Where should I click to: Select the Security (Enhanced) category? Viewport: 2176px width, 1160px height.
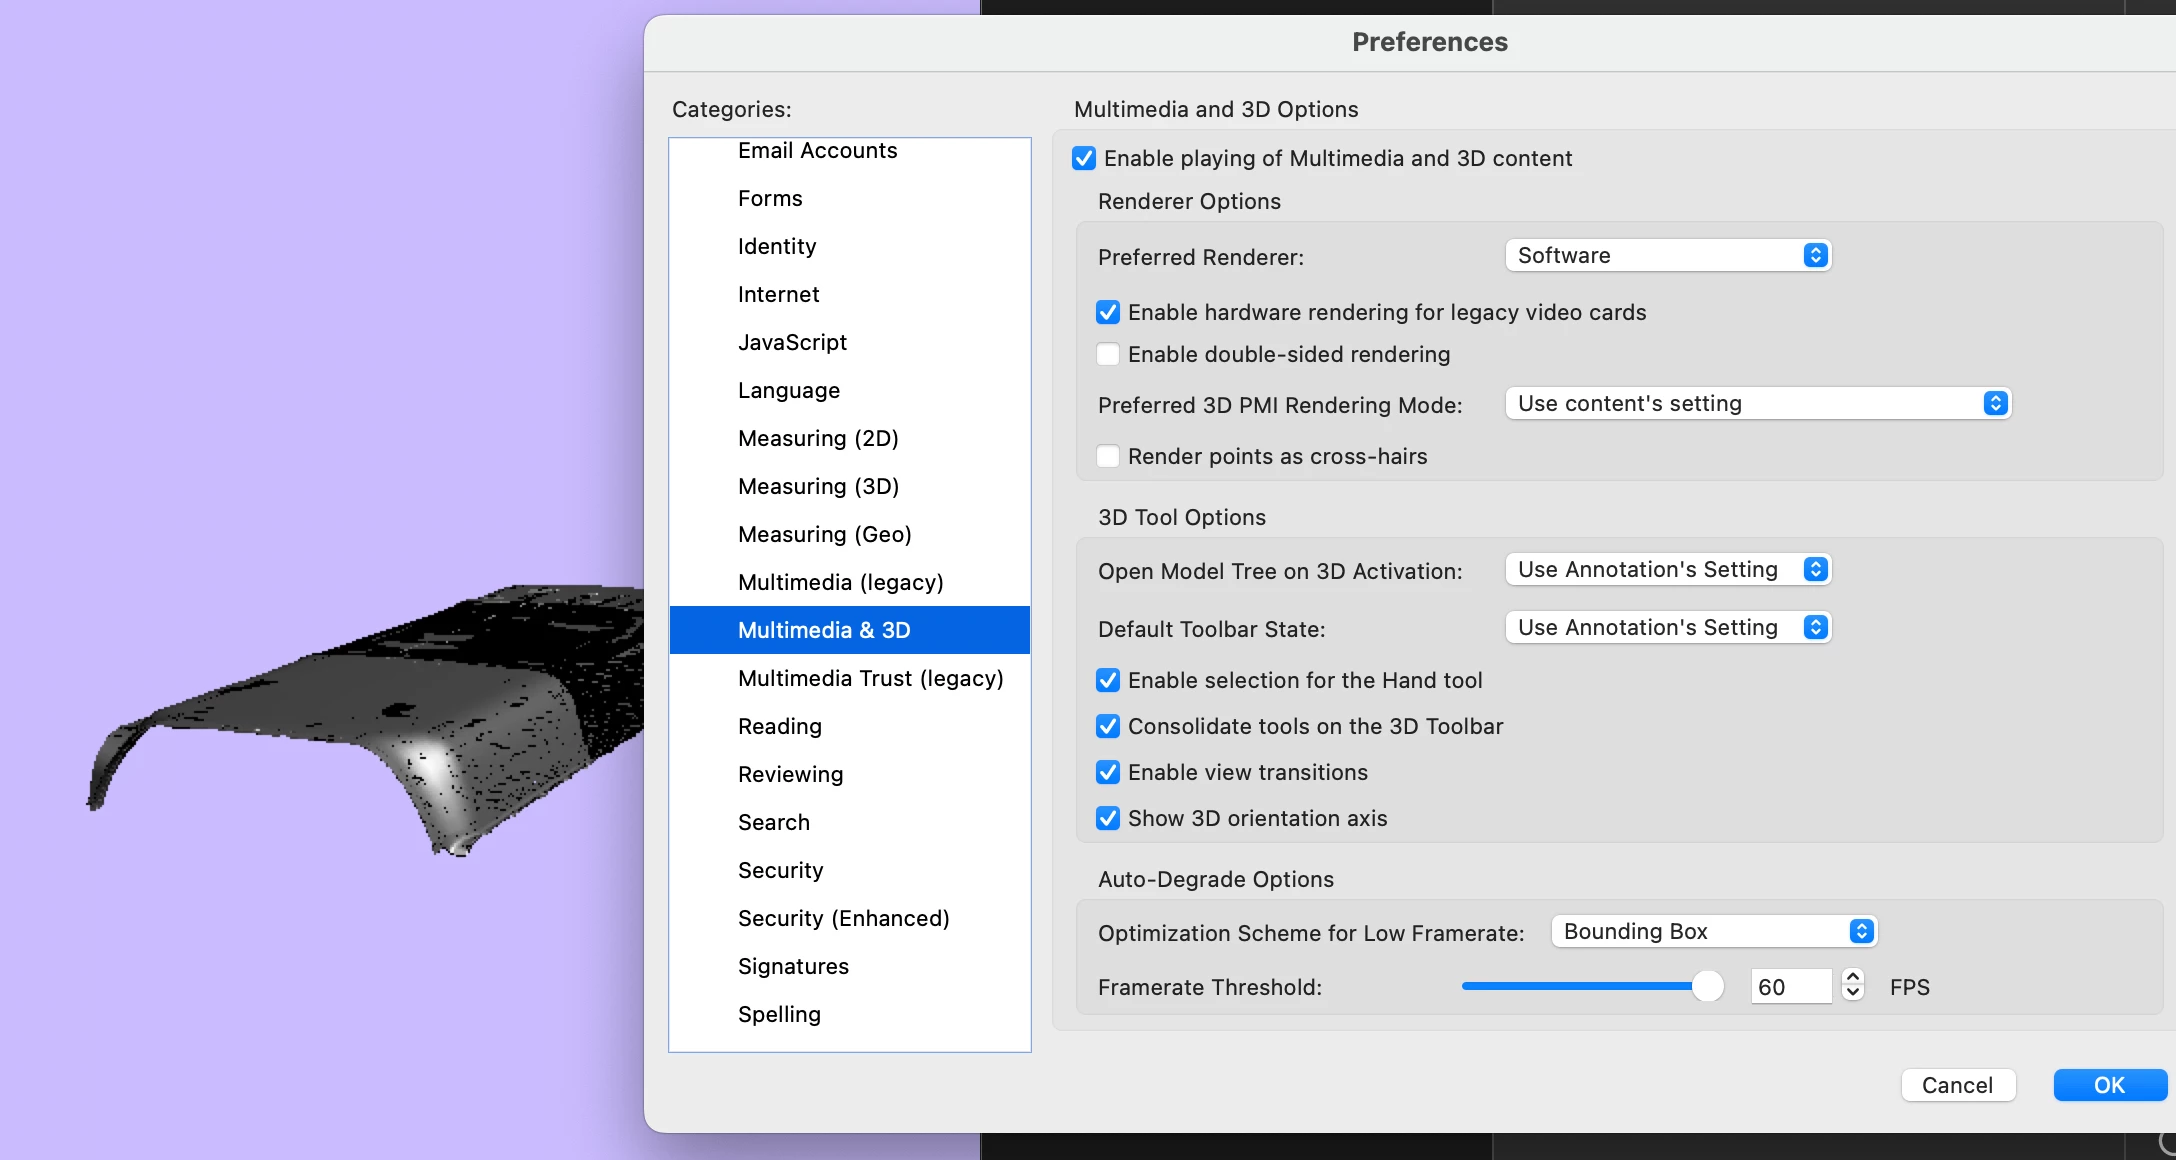click(x=843, y=918)
